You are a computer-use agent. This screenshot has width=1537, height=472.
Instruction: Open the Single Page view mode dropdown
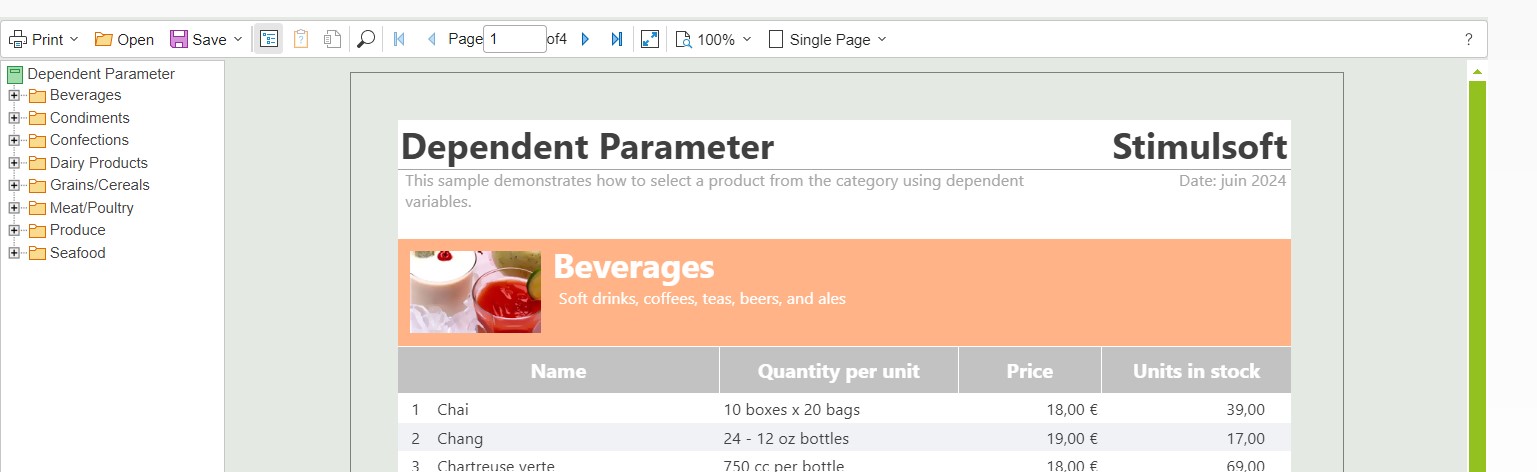827,39
